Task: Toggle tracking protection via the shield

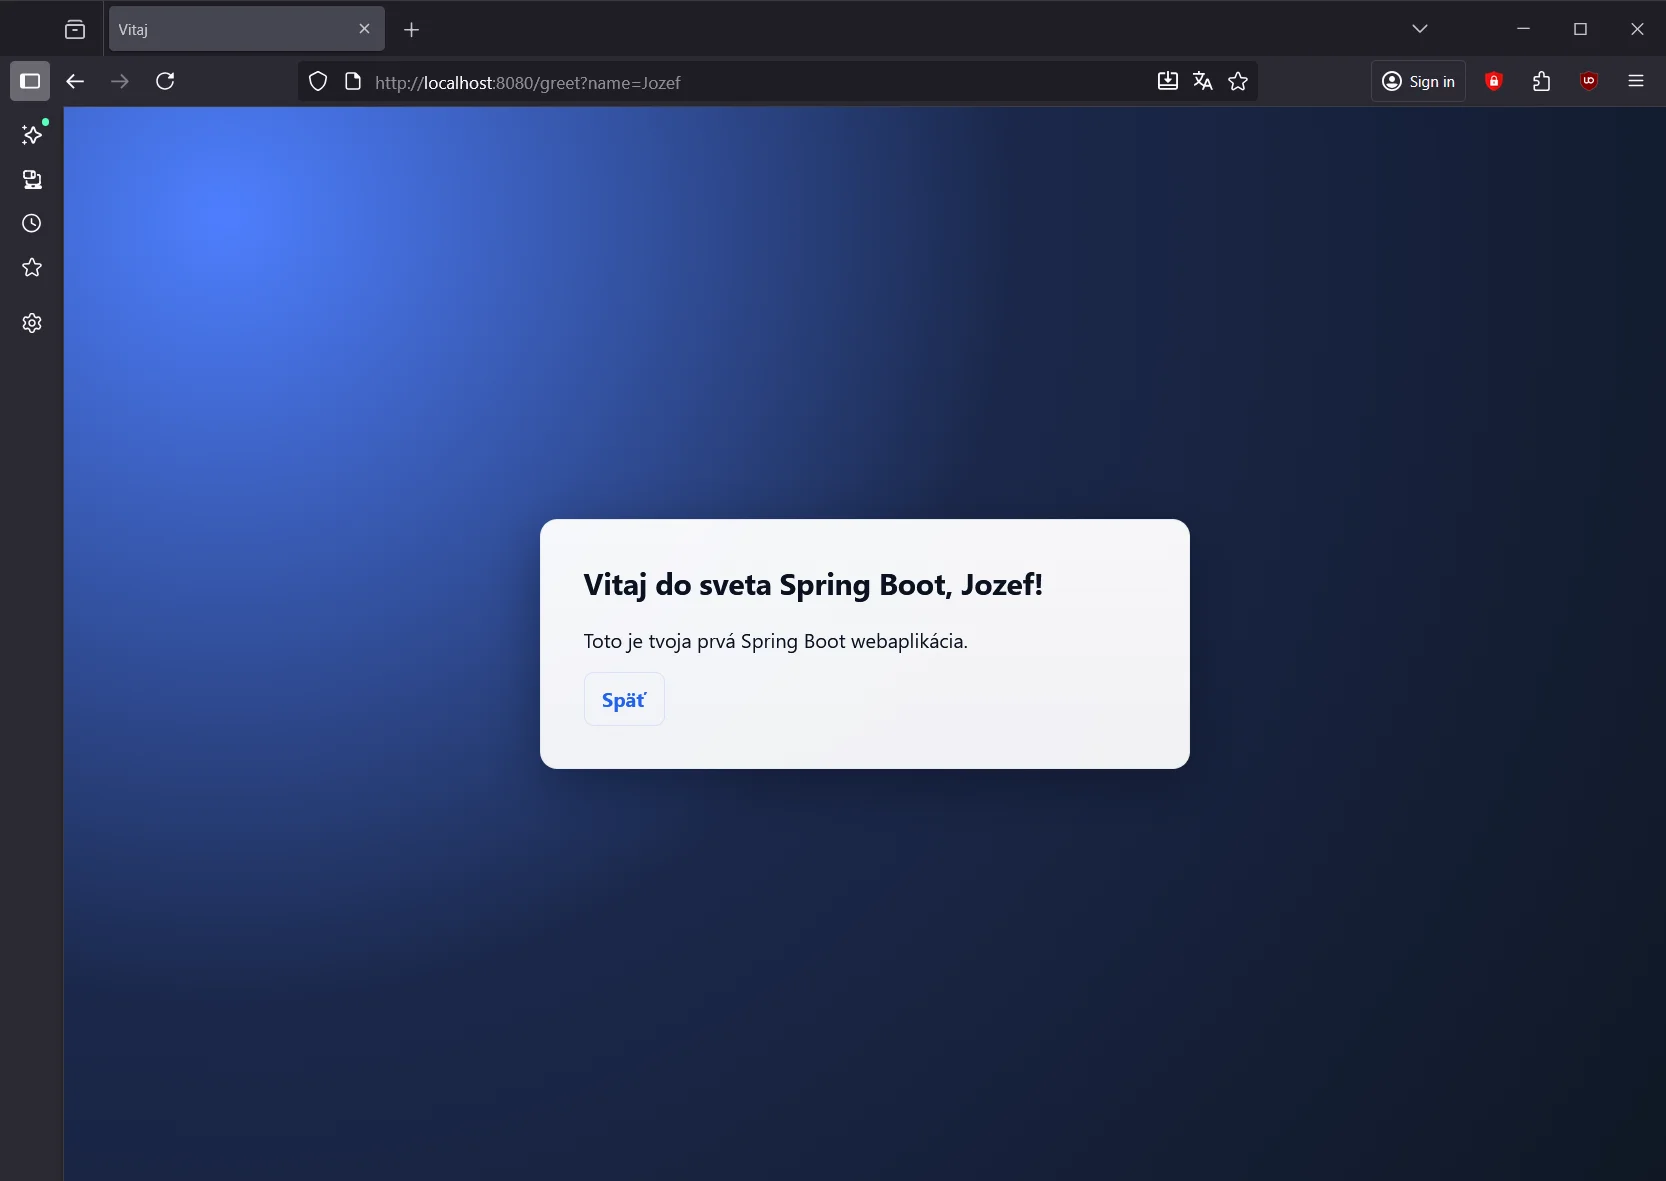Action: 318,81
